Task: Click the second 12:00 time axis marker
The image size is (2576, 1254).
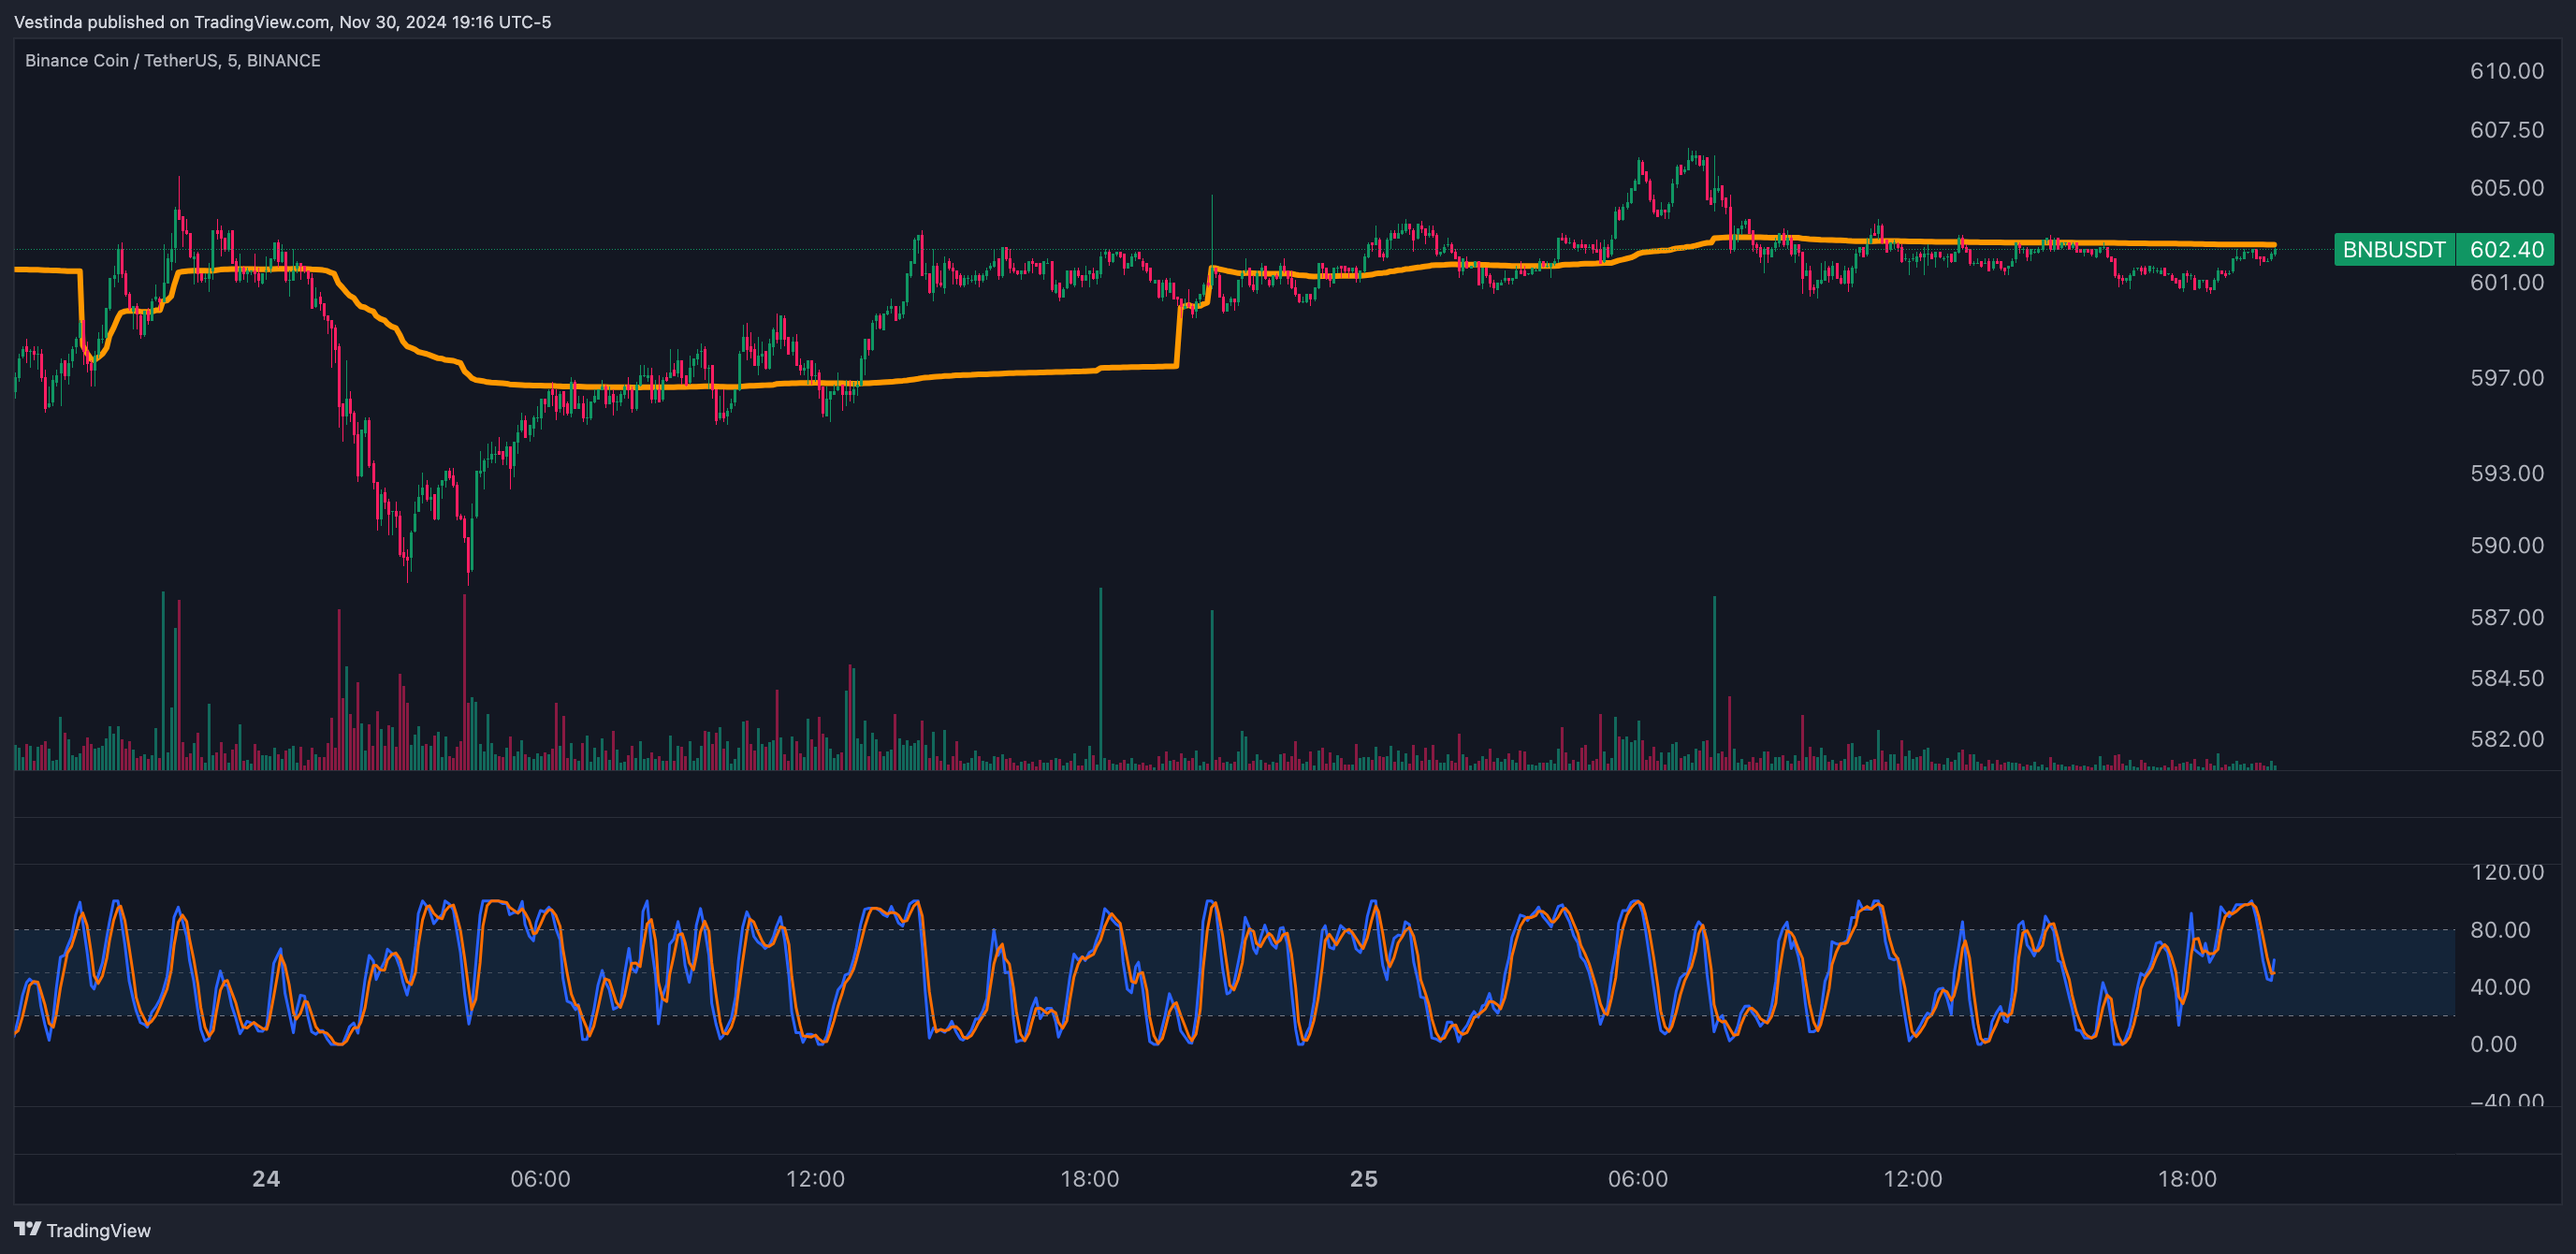Action: [1913, 1179]
